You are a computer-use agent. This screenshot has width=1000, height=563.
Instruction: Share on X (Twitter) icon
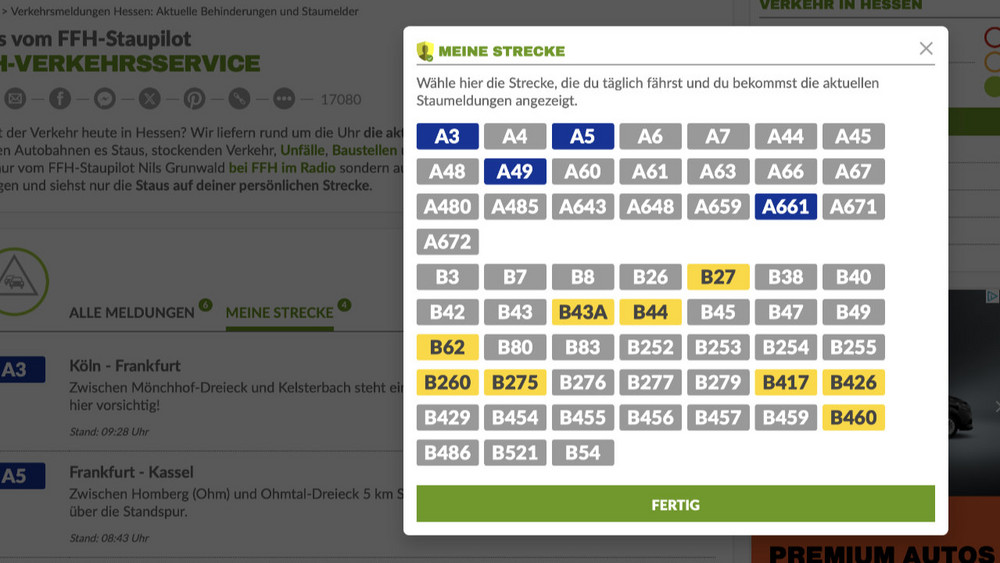click(149, 98)
